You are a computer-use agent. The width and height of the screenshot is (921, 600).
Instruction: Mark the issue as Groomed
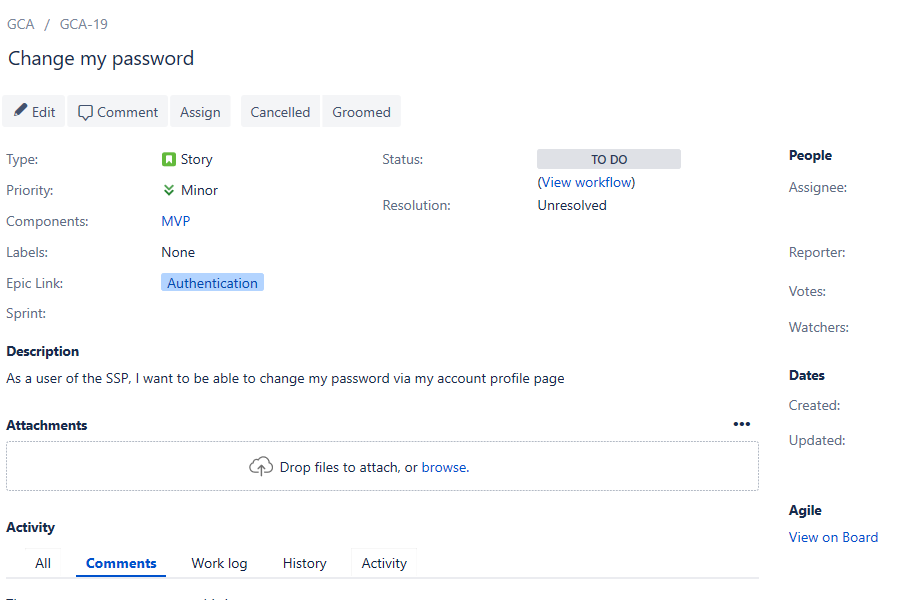tap(361, 112)
